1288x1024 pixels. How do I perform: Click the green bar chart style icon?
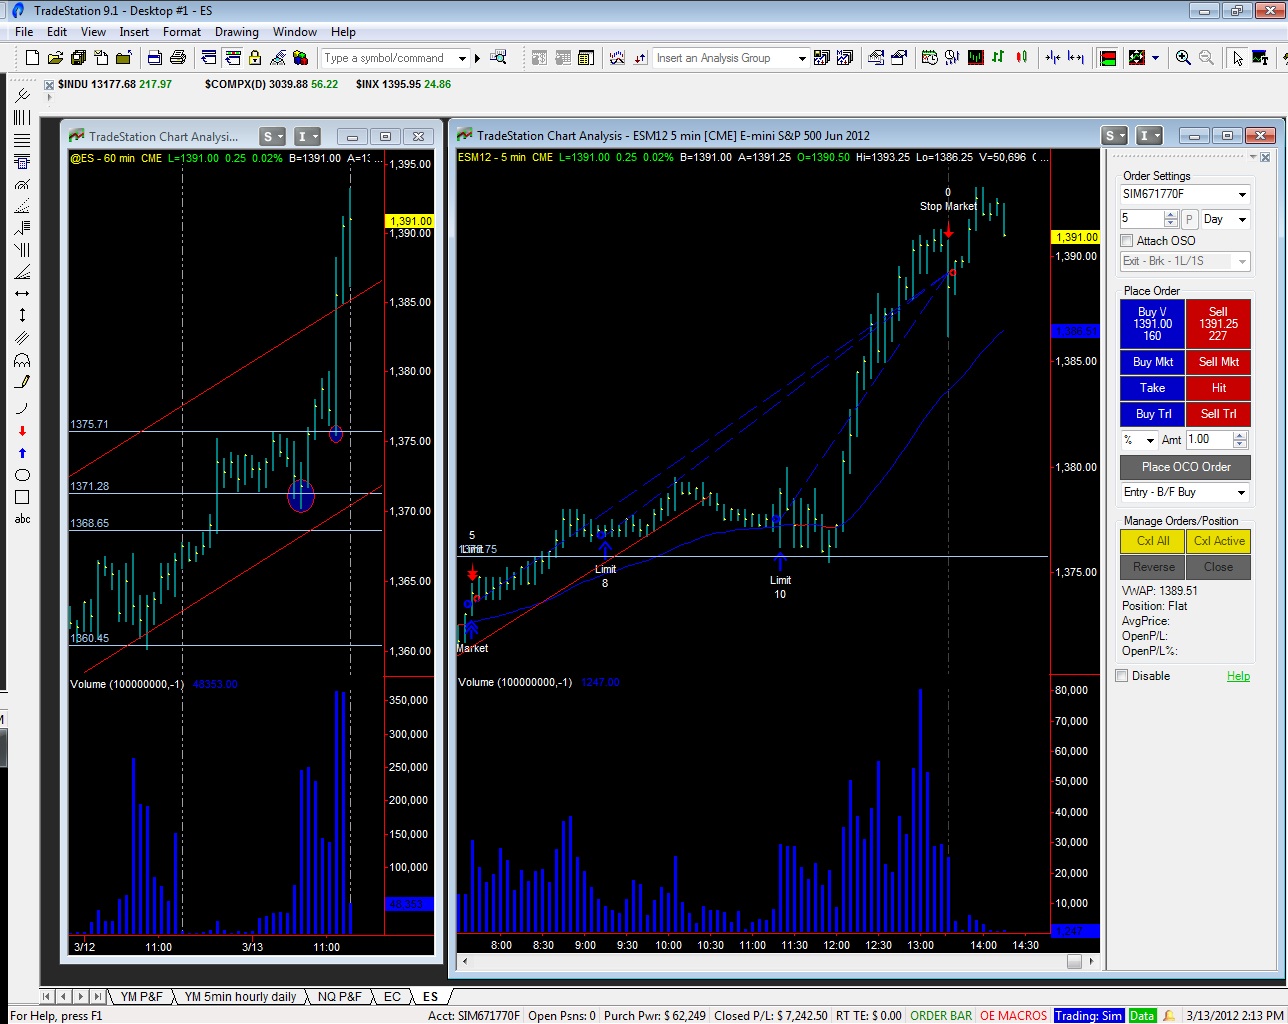[998, 58]
